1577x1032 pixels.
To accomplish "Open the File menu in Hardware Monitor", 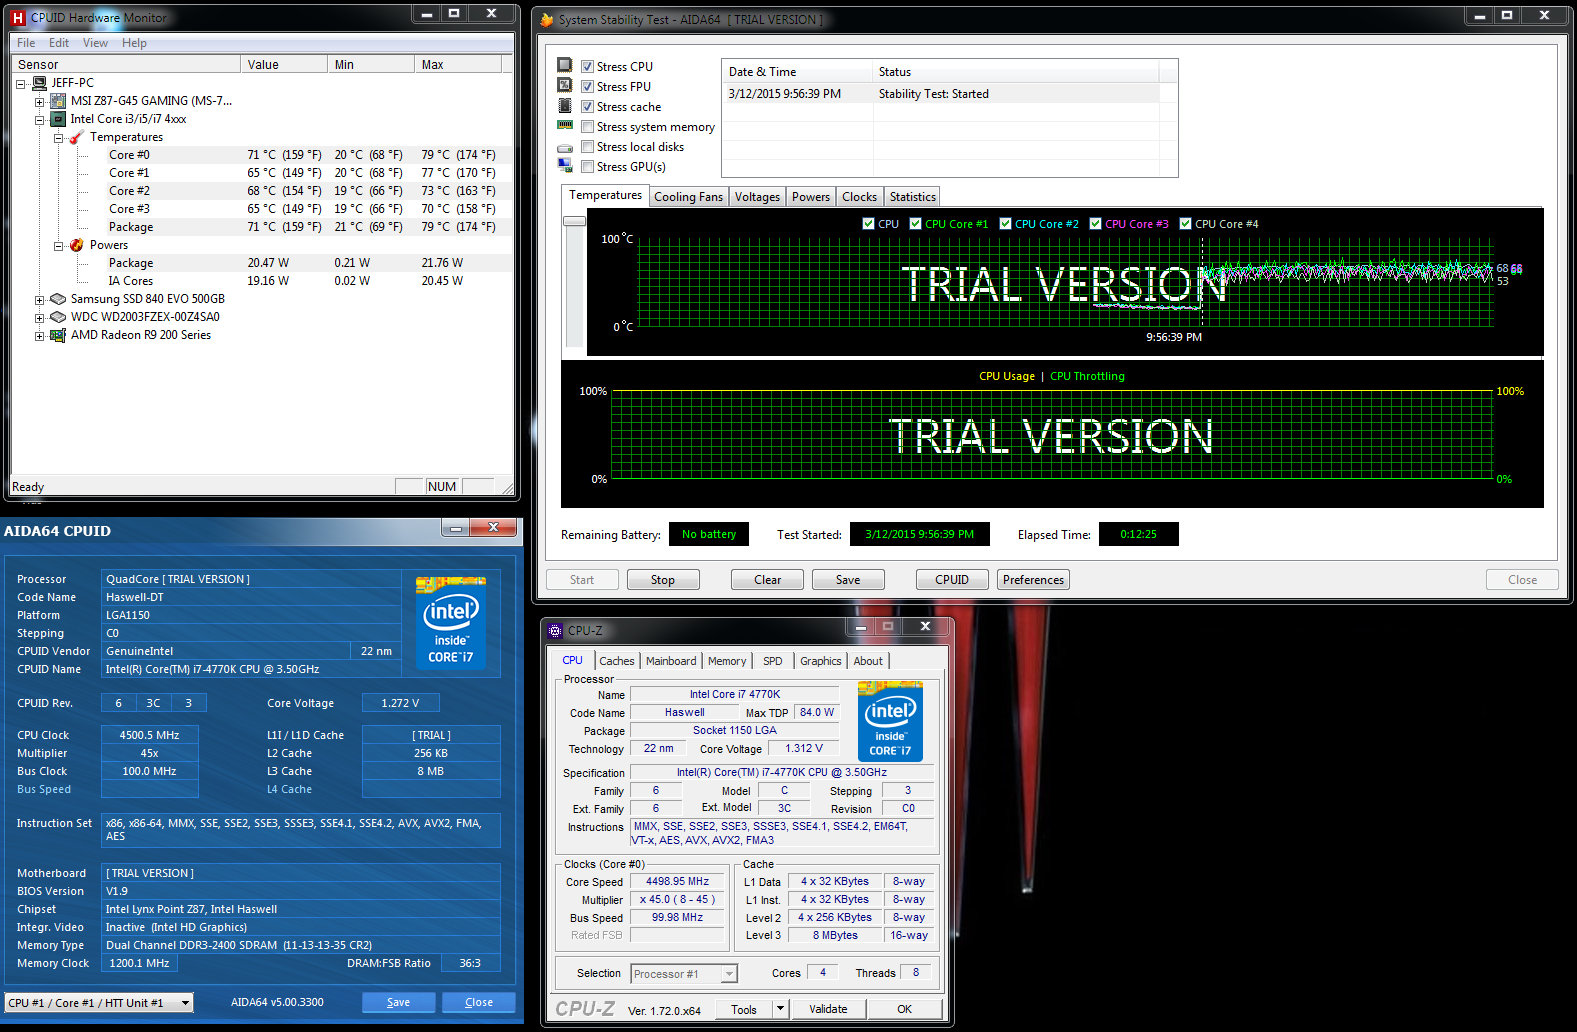I will tap(26, 43).
